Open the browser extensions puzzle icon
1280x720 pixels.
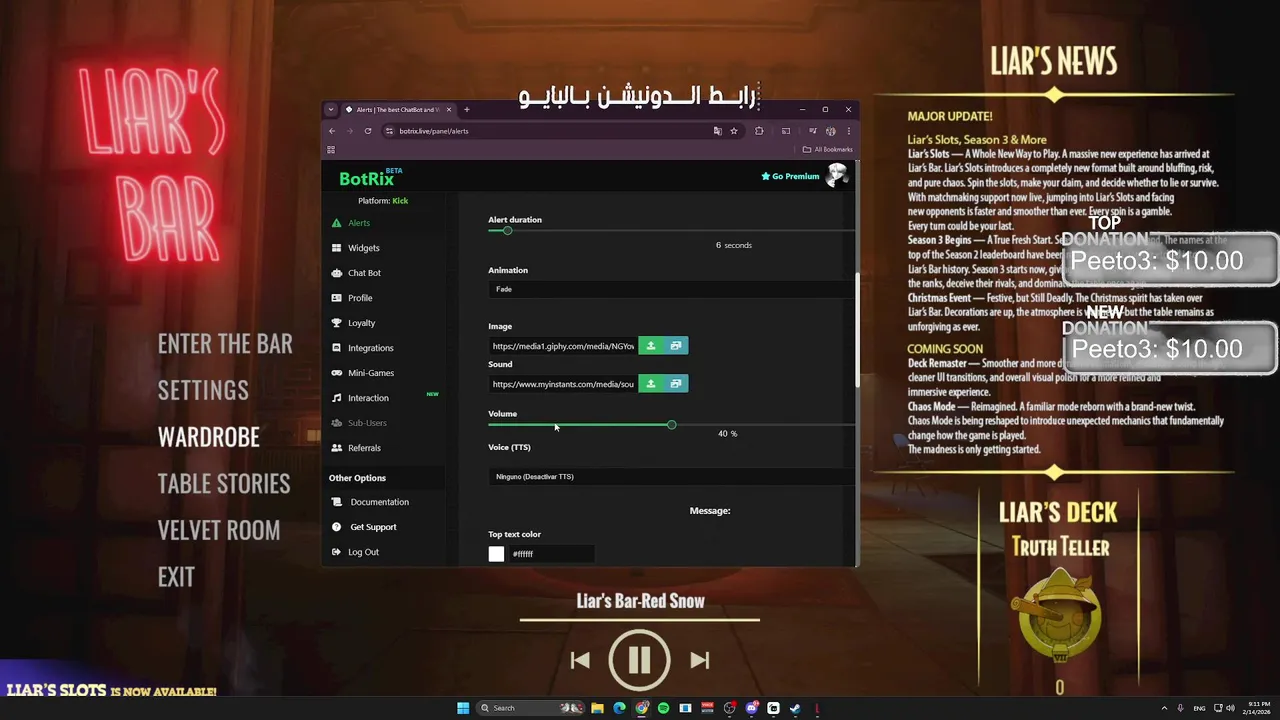click(x=759, y=131)
